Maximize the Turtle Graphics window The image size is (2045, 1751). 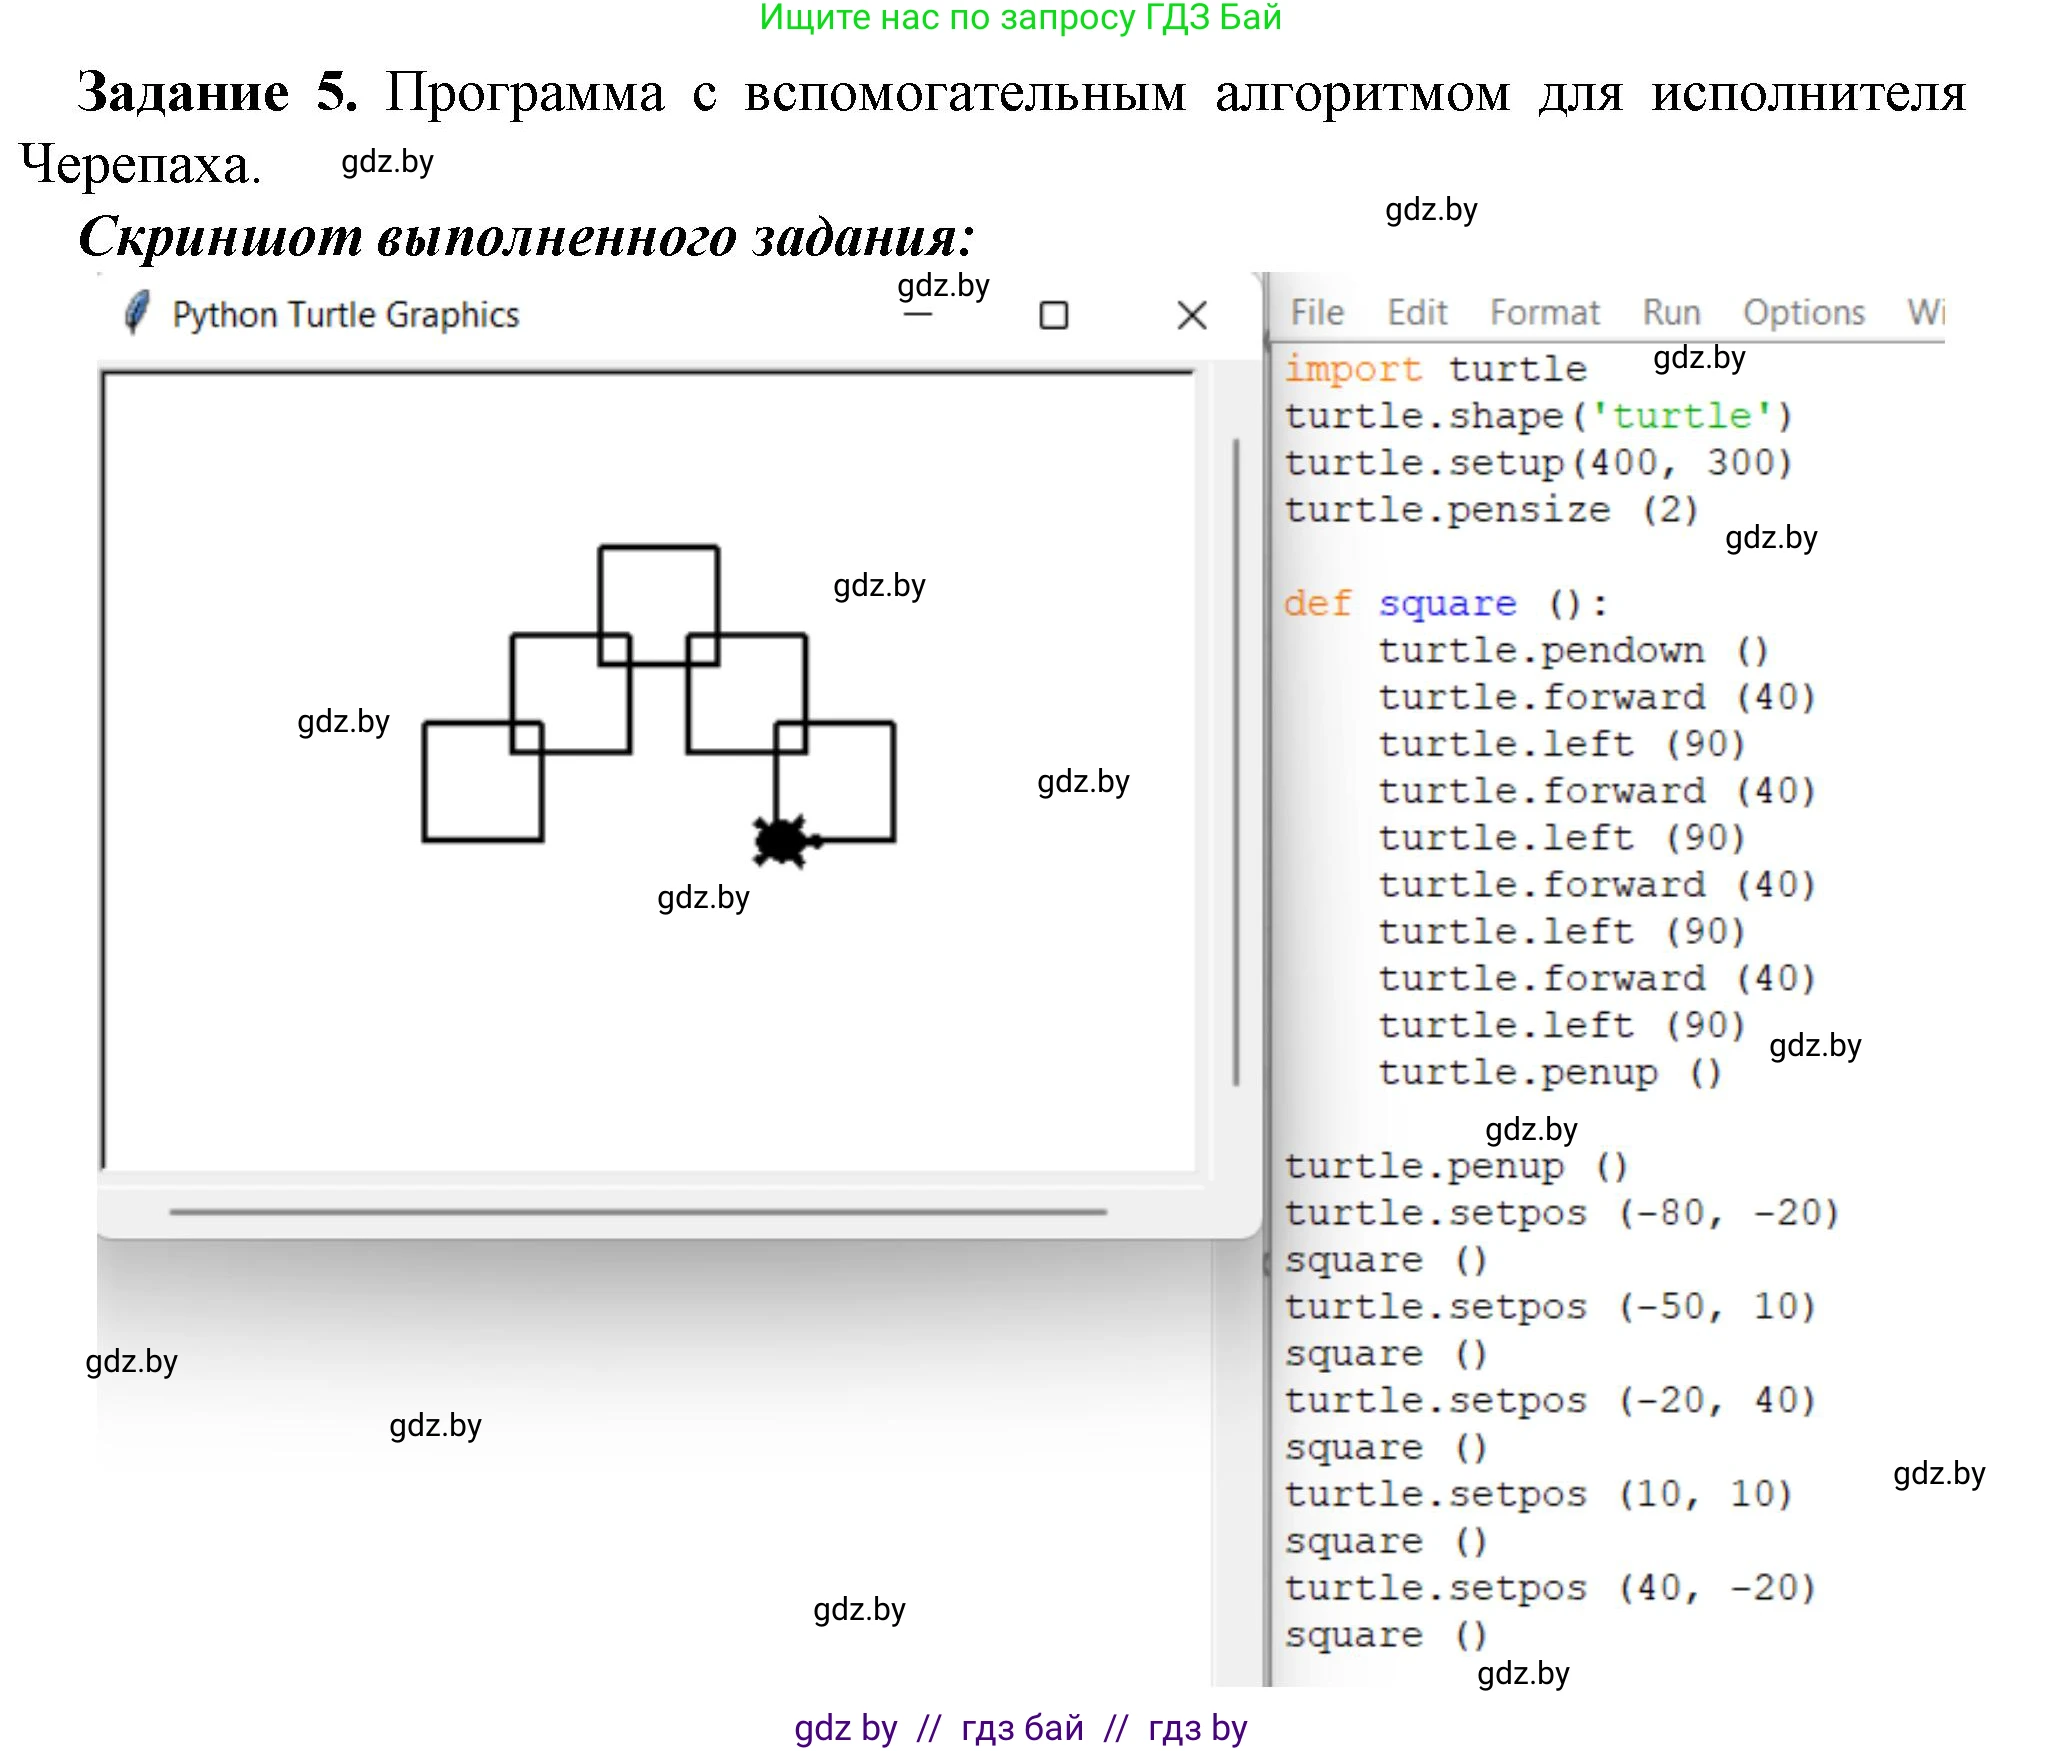[x=1053, y=316]
